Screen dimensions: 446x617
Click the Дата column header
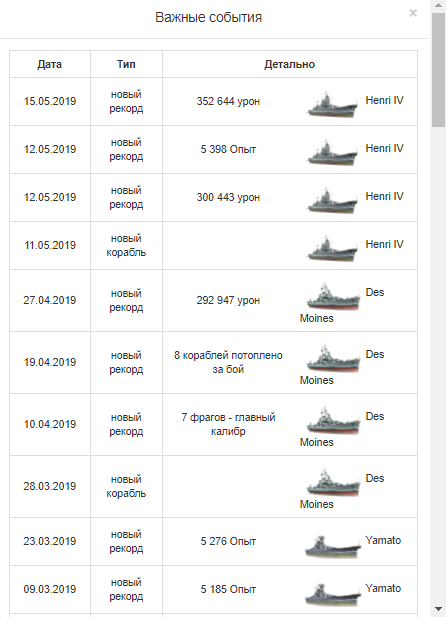point(50,64)
